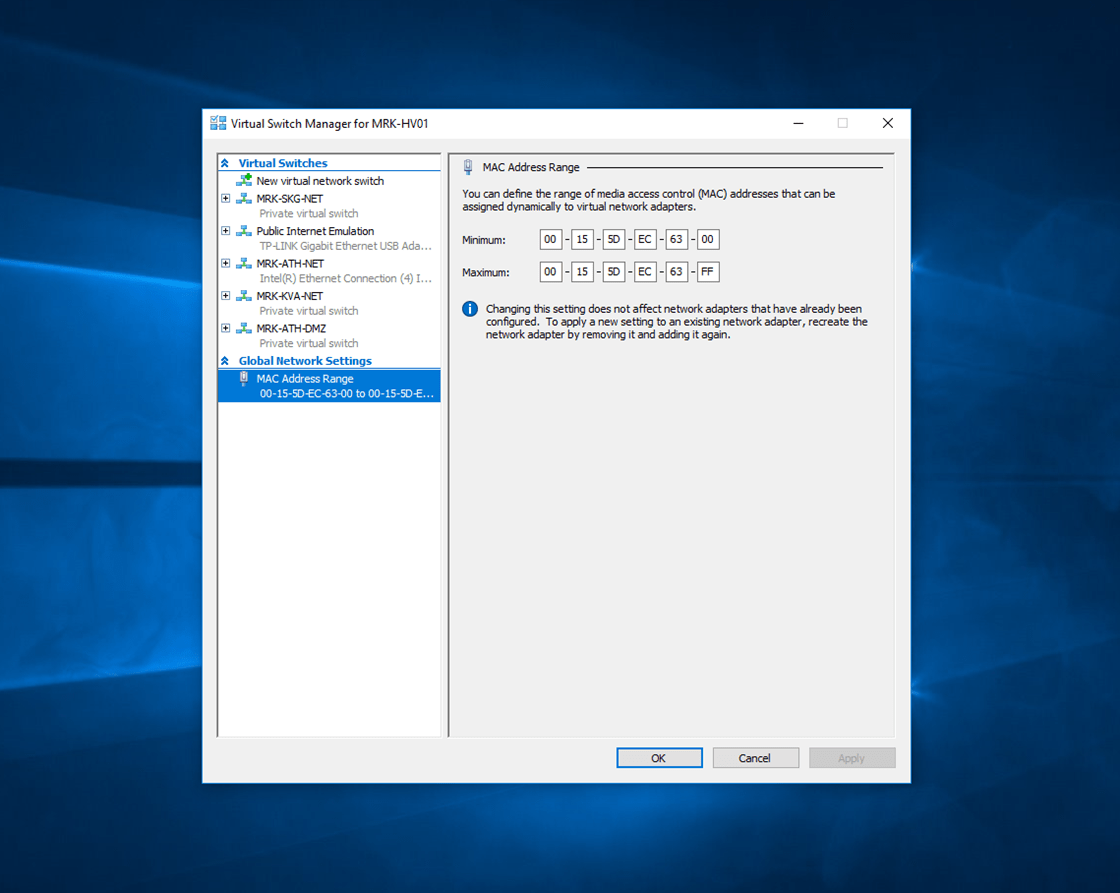Click the Virtual Switch Manager title bar icon
The image size is (1120, 893).
coord(217,122)
